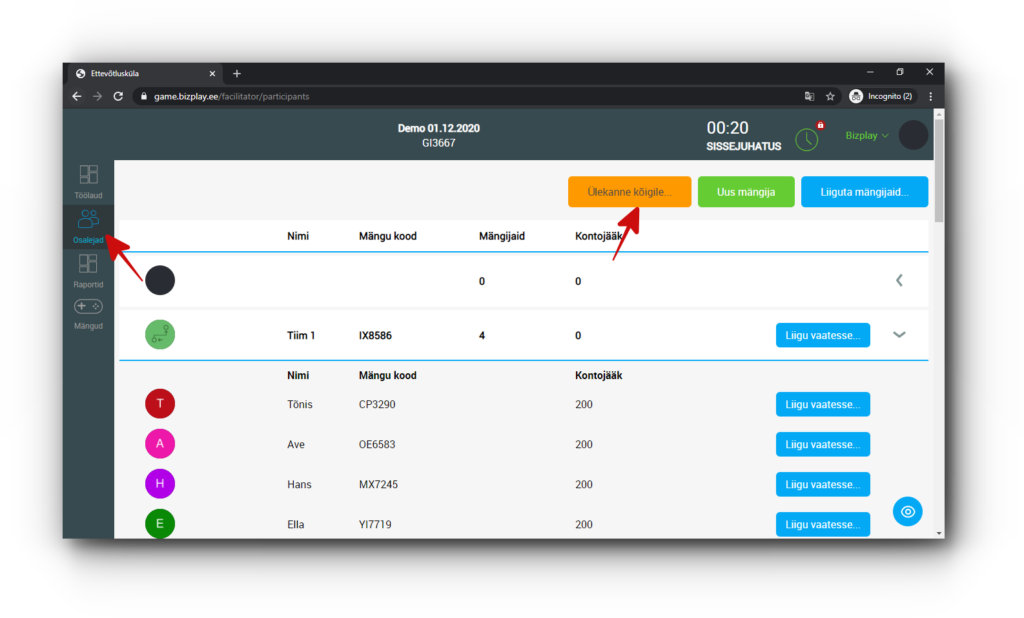Click Liigu vaatesse button for Tõnis
The width and height of the screenshot is (1024, 618).
click(822, 404)
